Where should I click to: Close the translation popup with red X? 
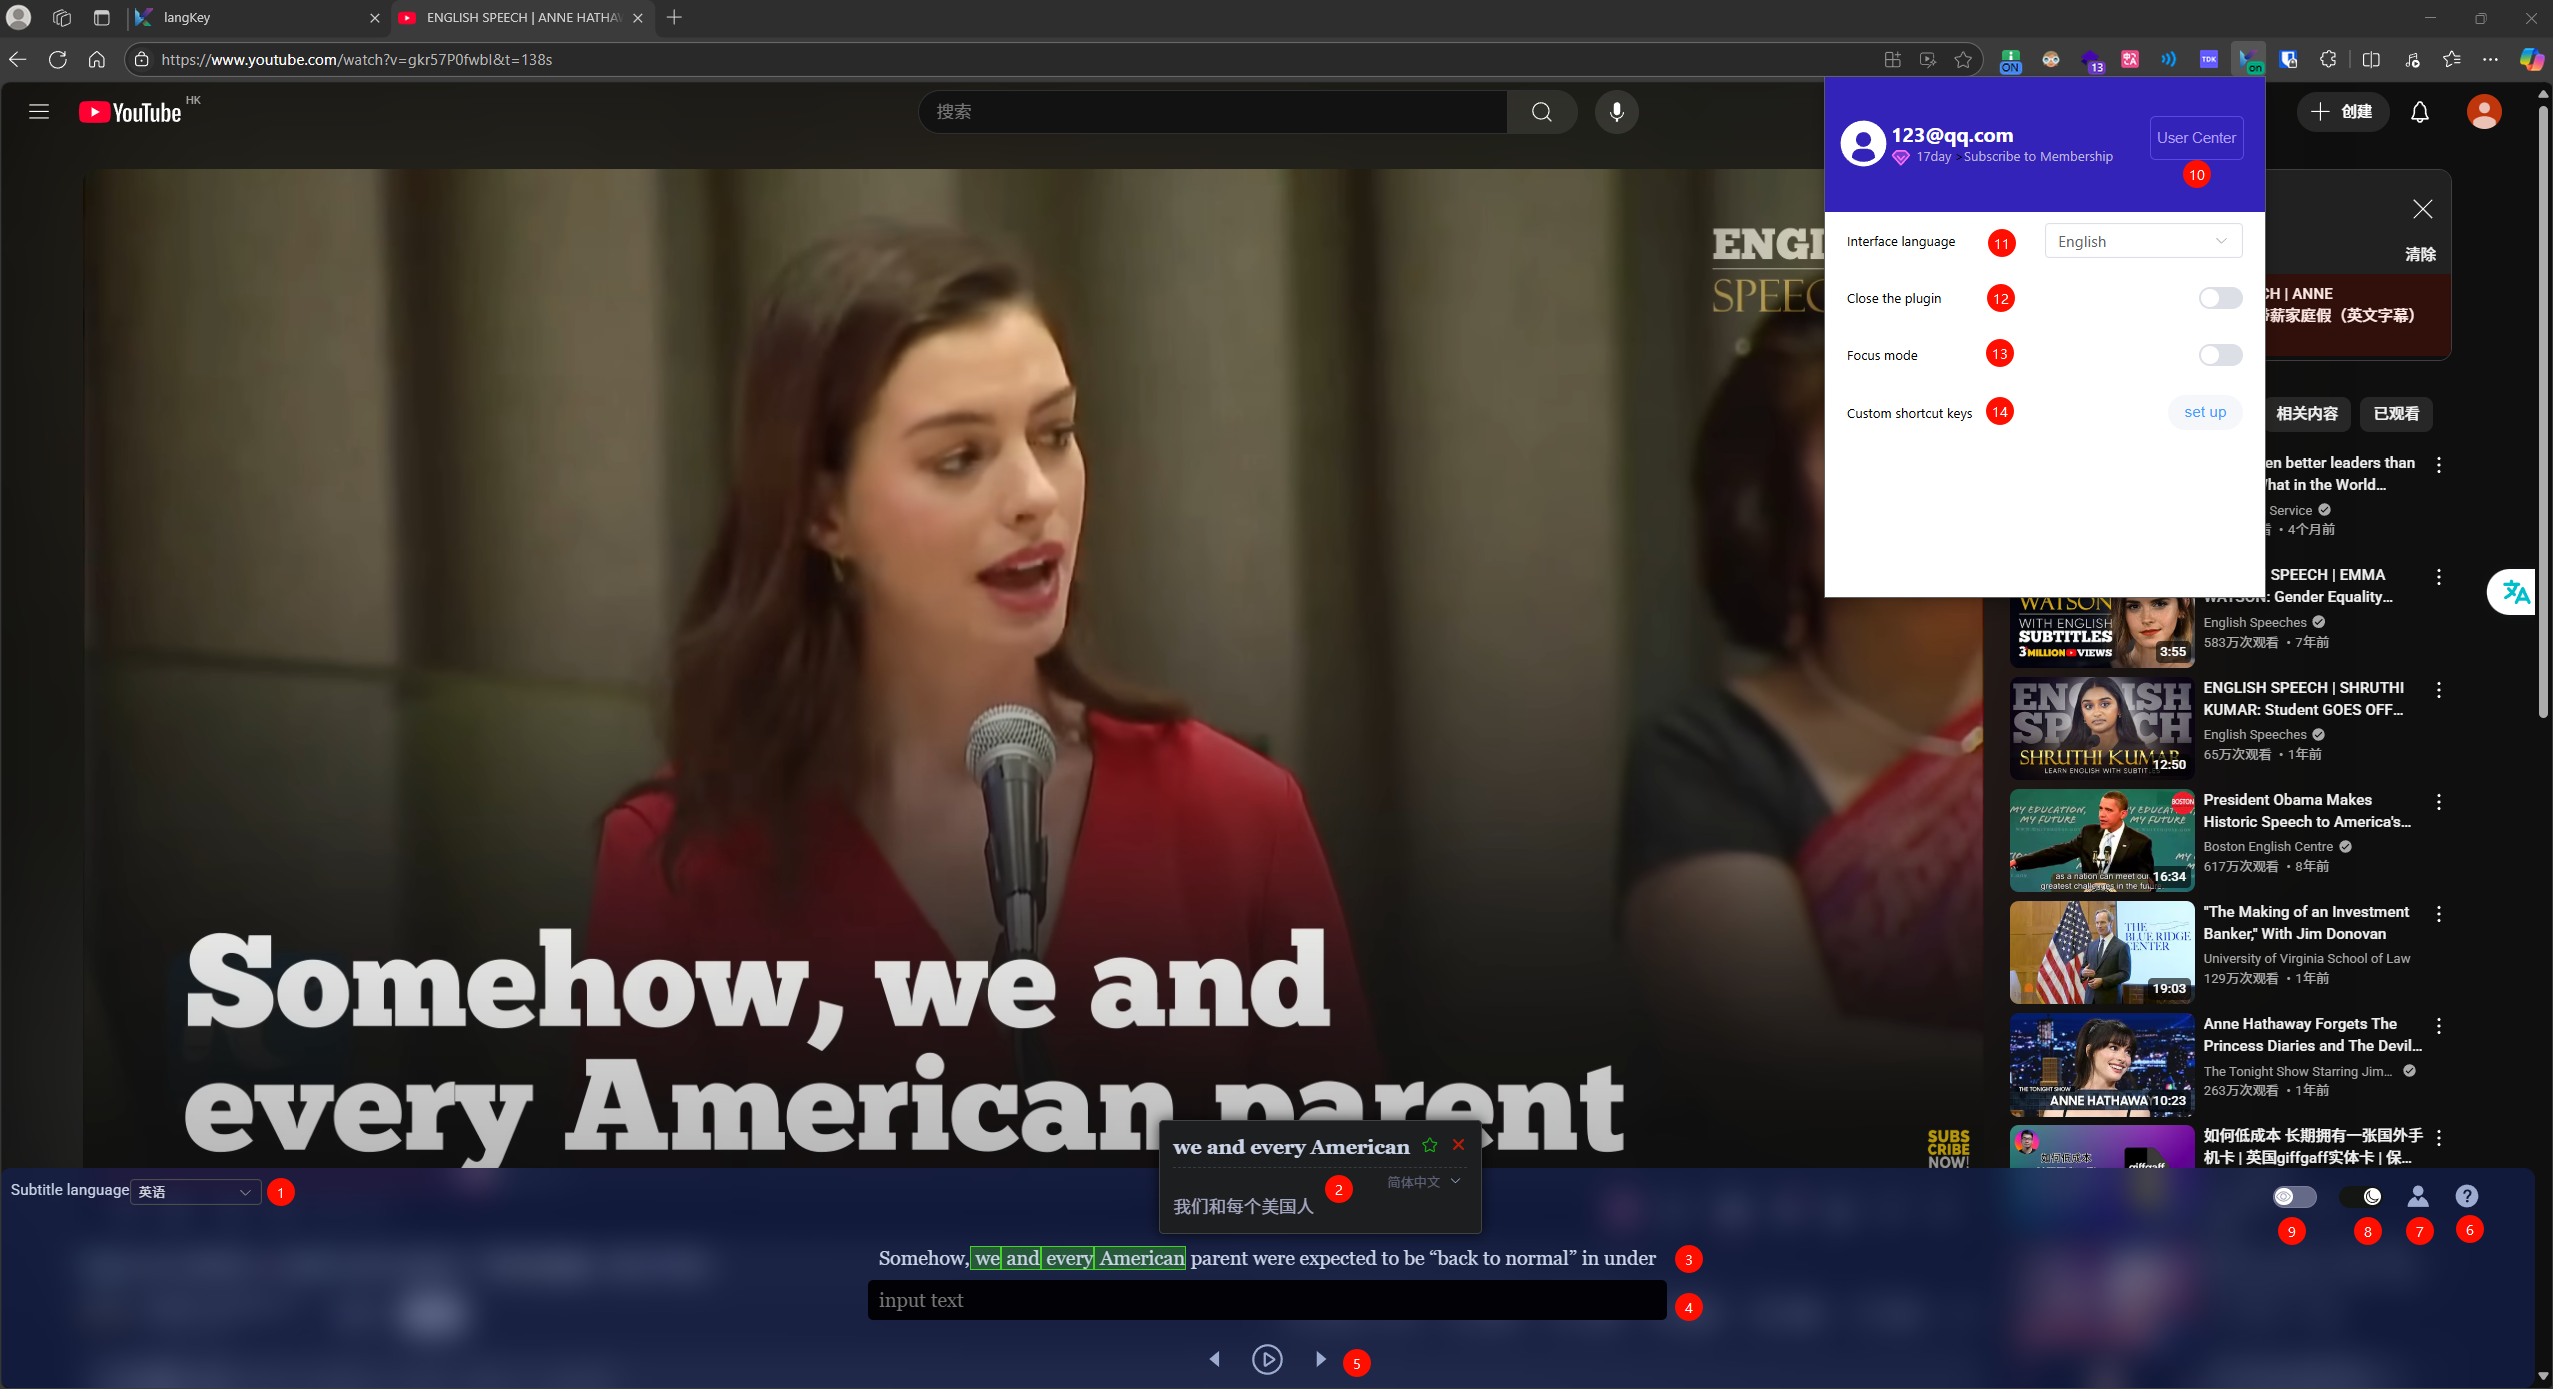(1458, 1145)
